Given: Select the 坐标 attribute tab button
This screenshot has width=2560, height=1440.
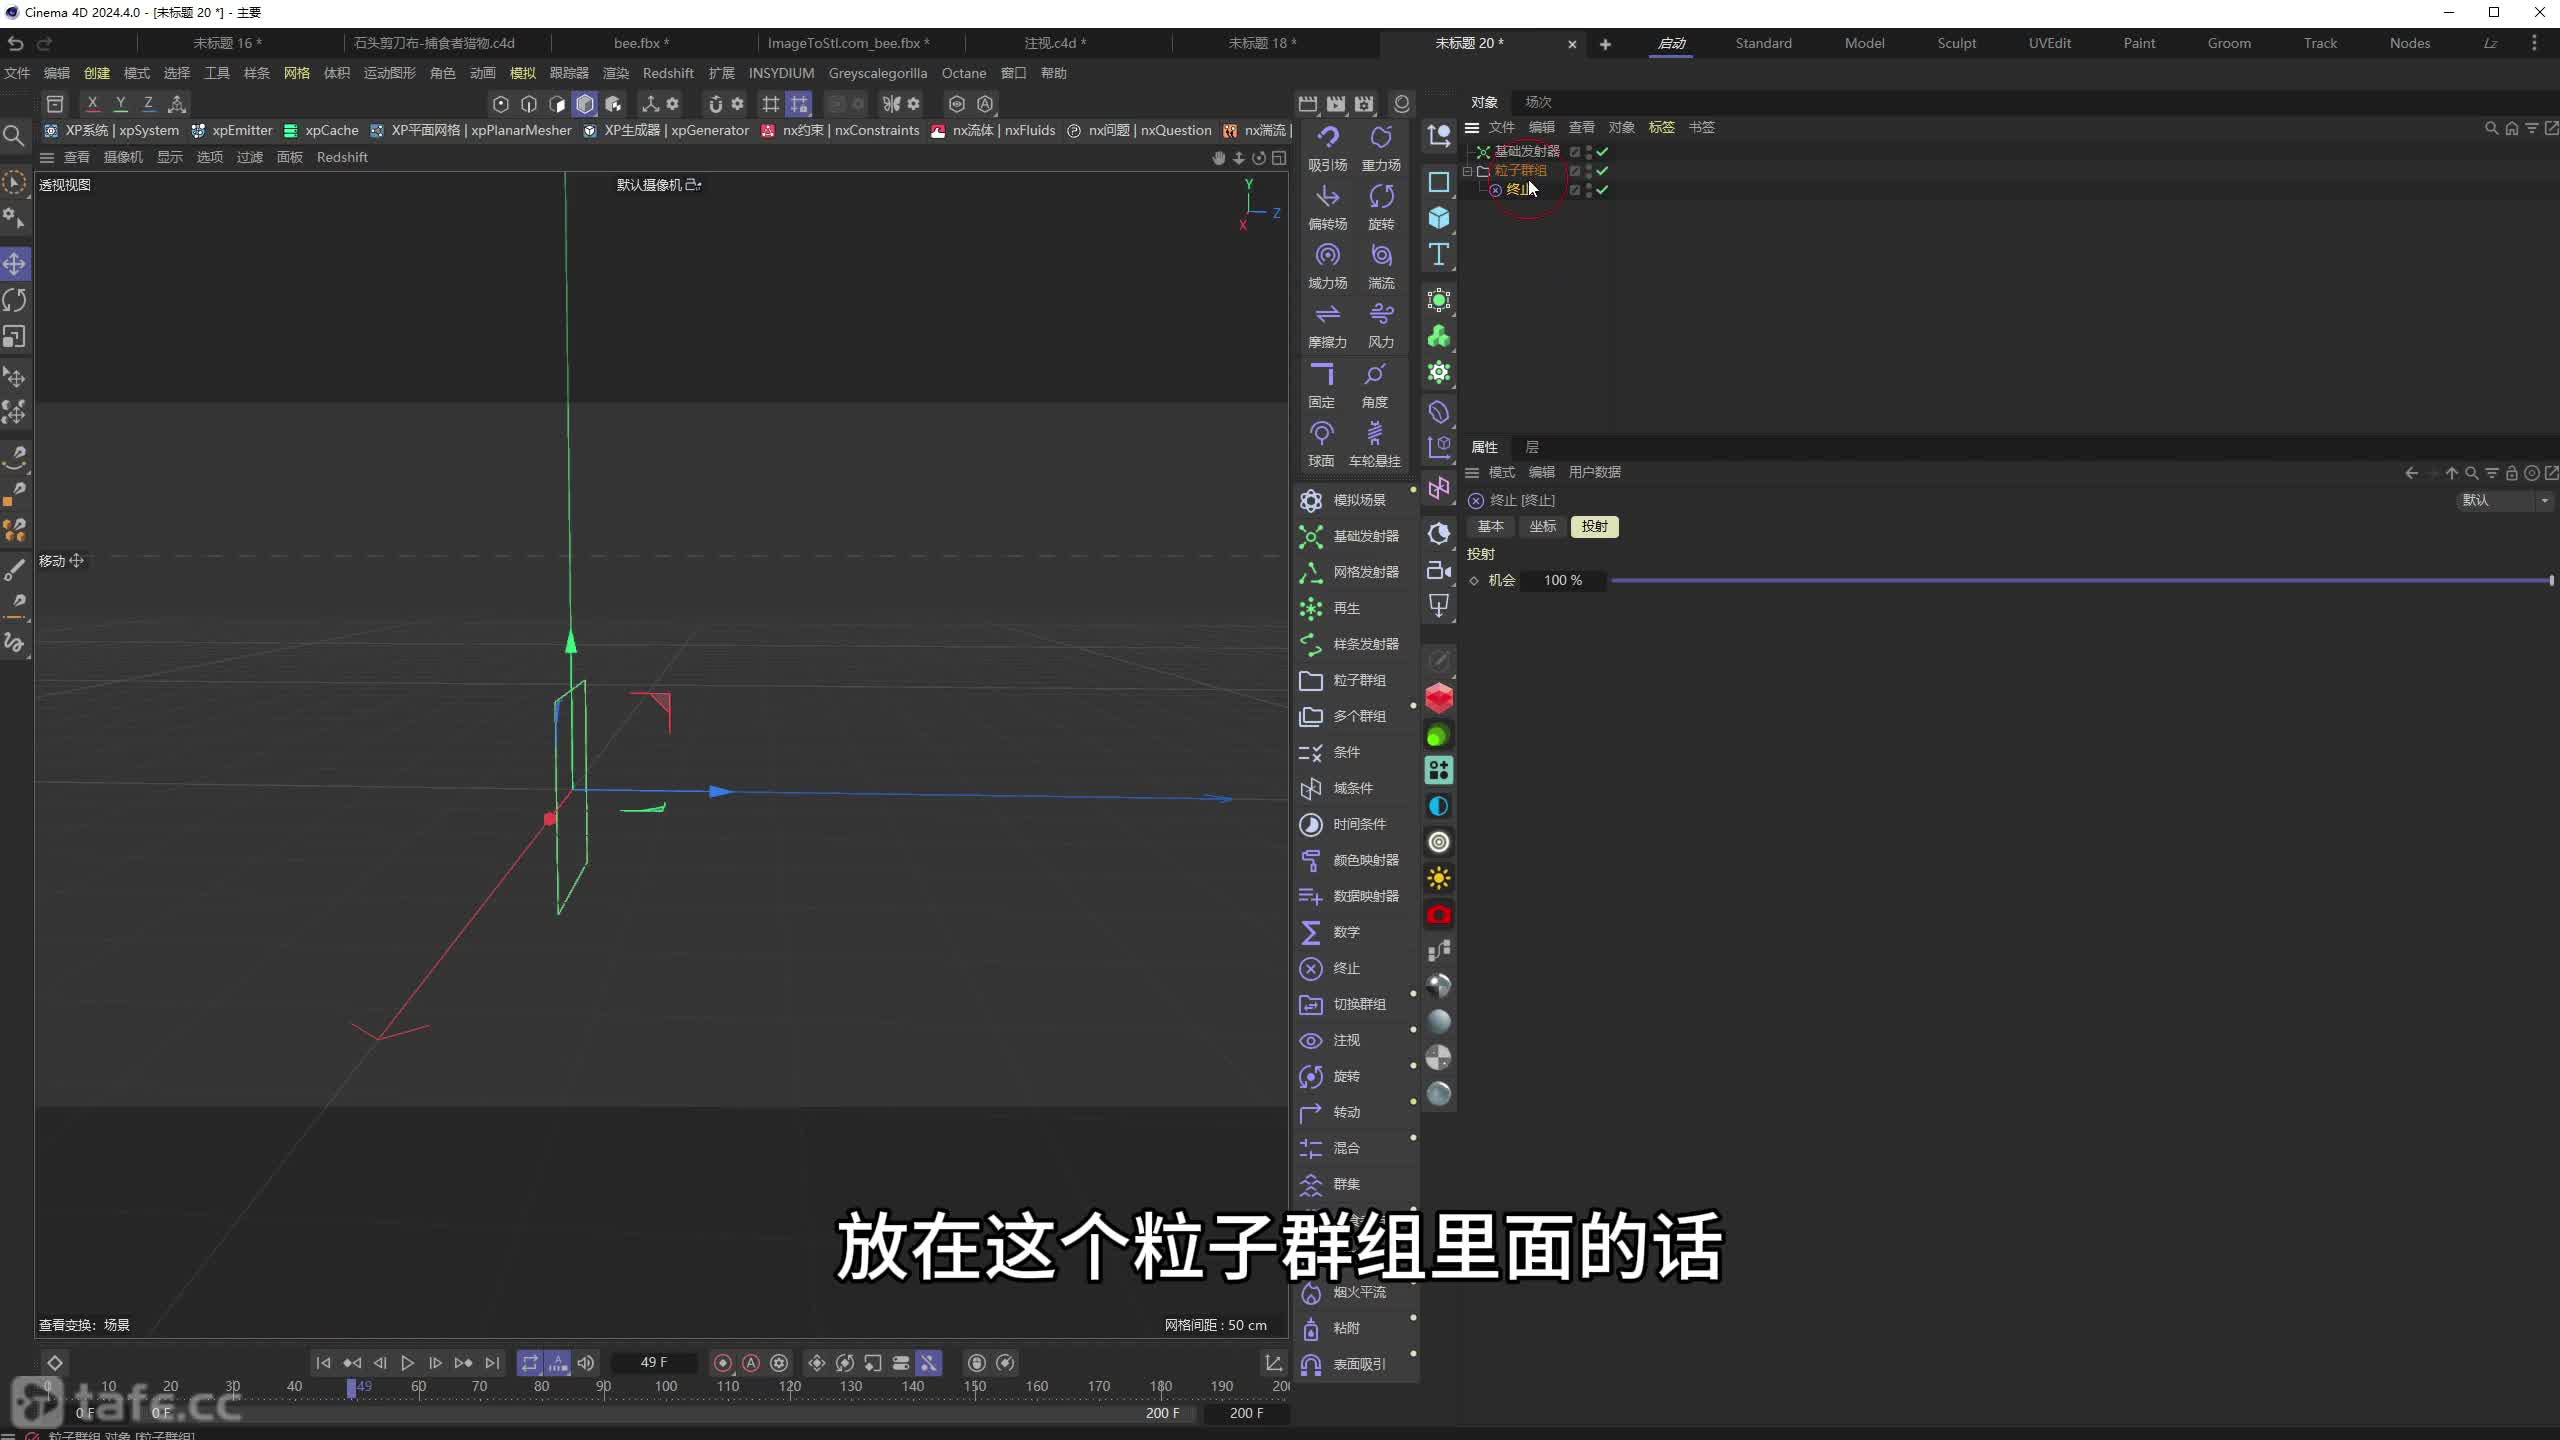Looking at the screenshot, I should coord(1542,526).
